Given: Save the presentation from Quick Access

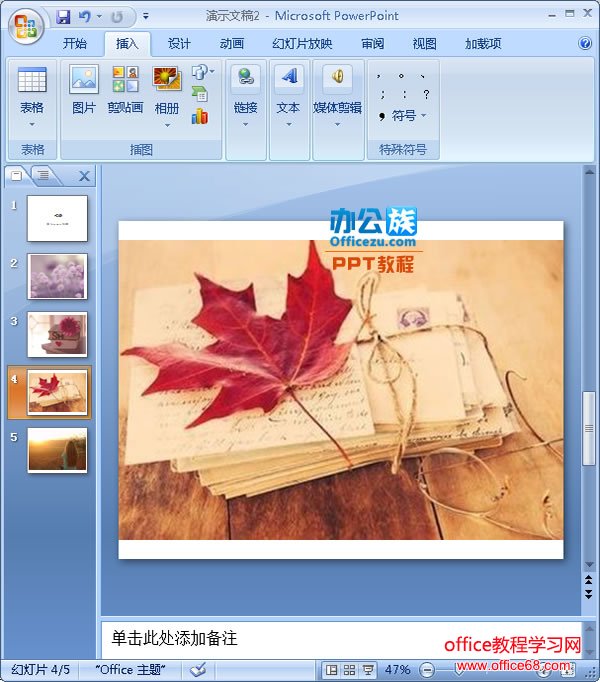Looking at the screenshot, I should coord(64,17).
